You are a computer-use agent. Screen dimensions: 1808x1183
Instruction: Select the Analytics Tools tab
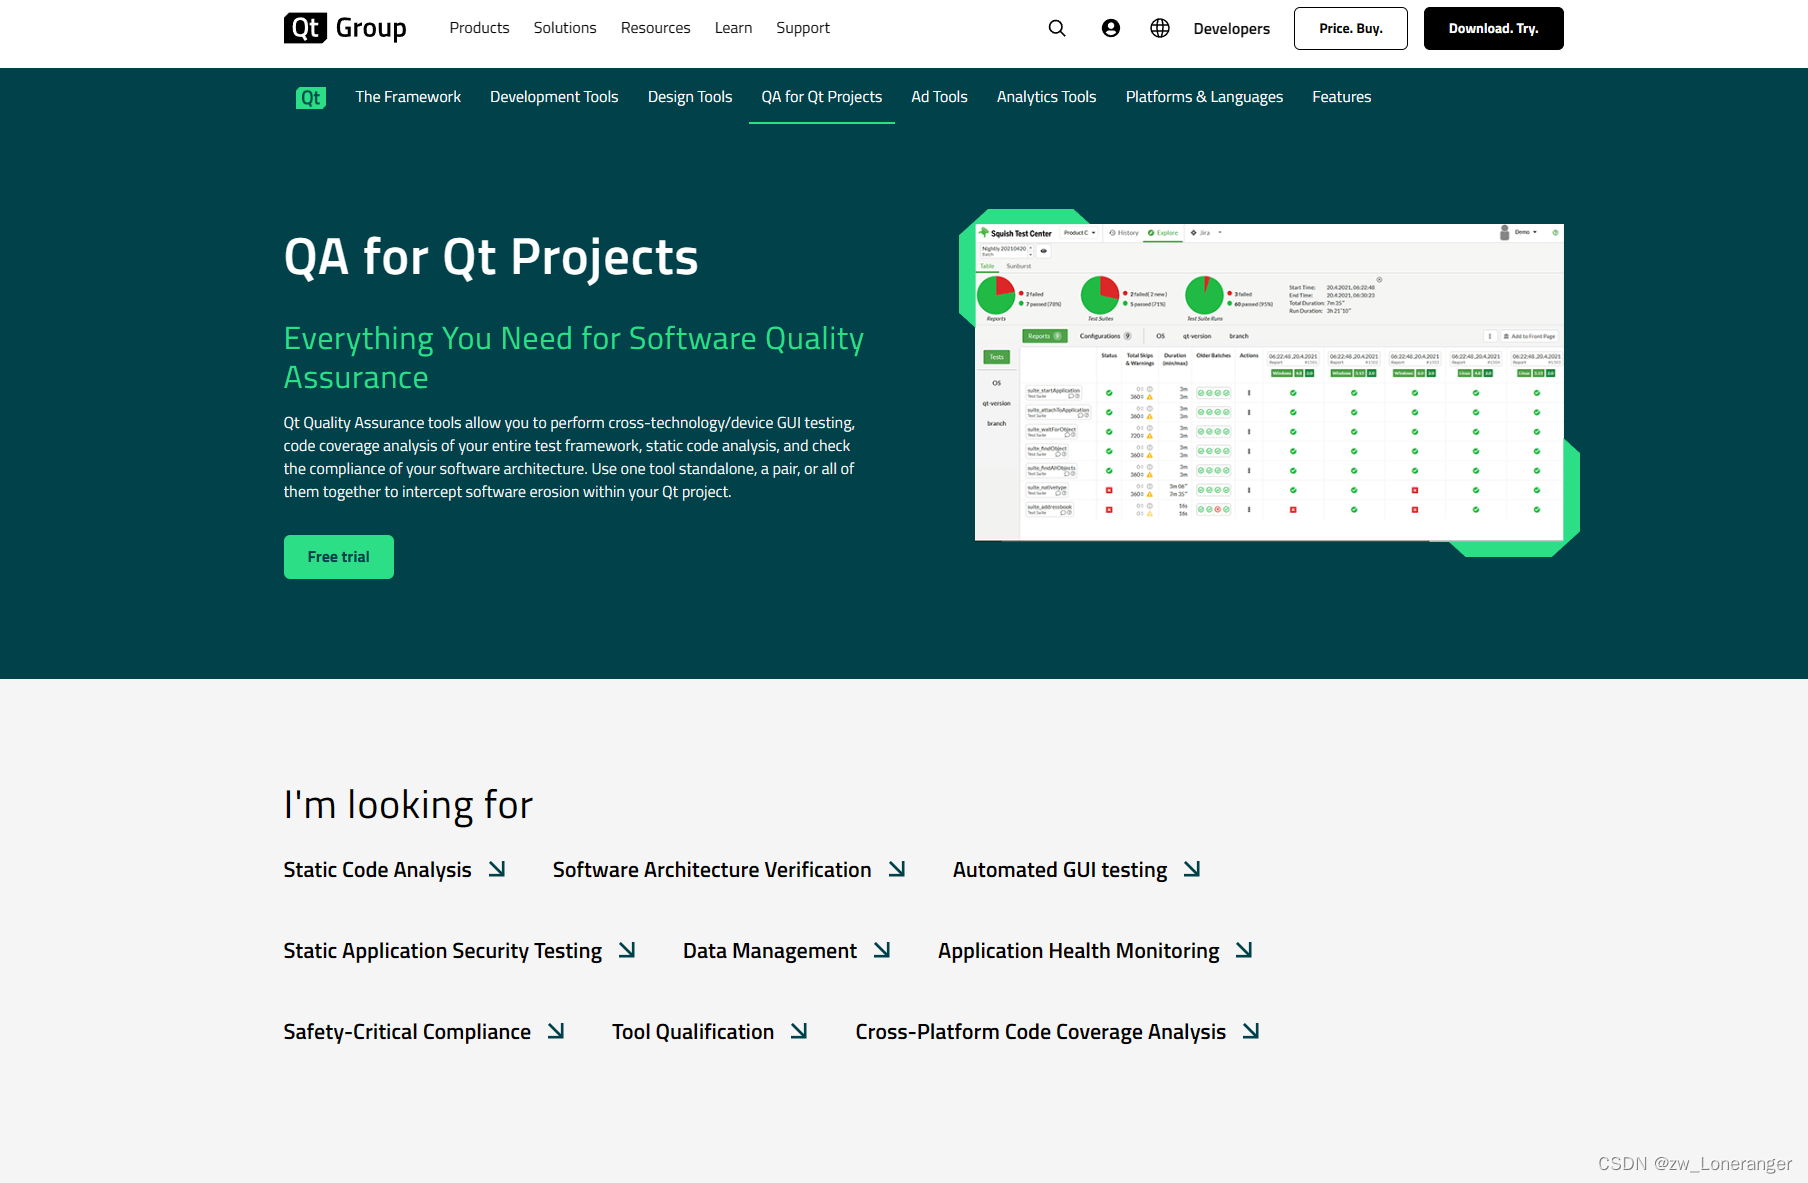(x=1046, y=97)
